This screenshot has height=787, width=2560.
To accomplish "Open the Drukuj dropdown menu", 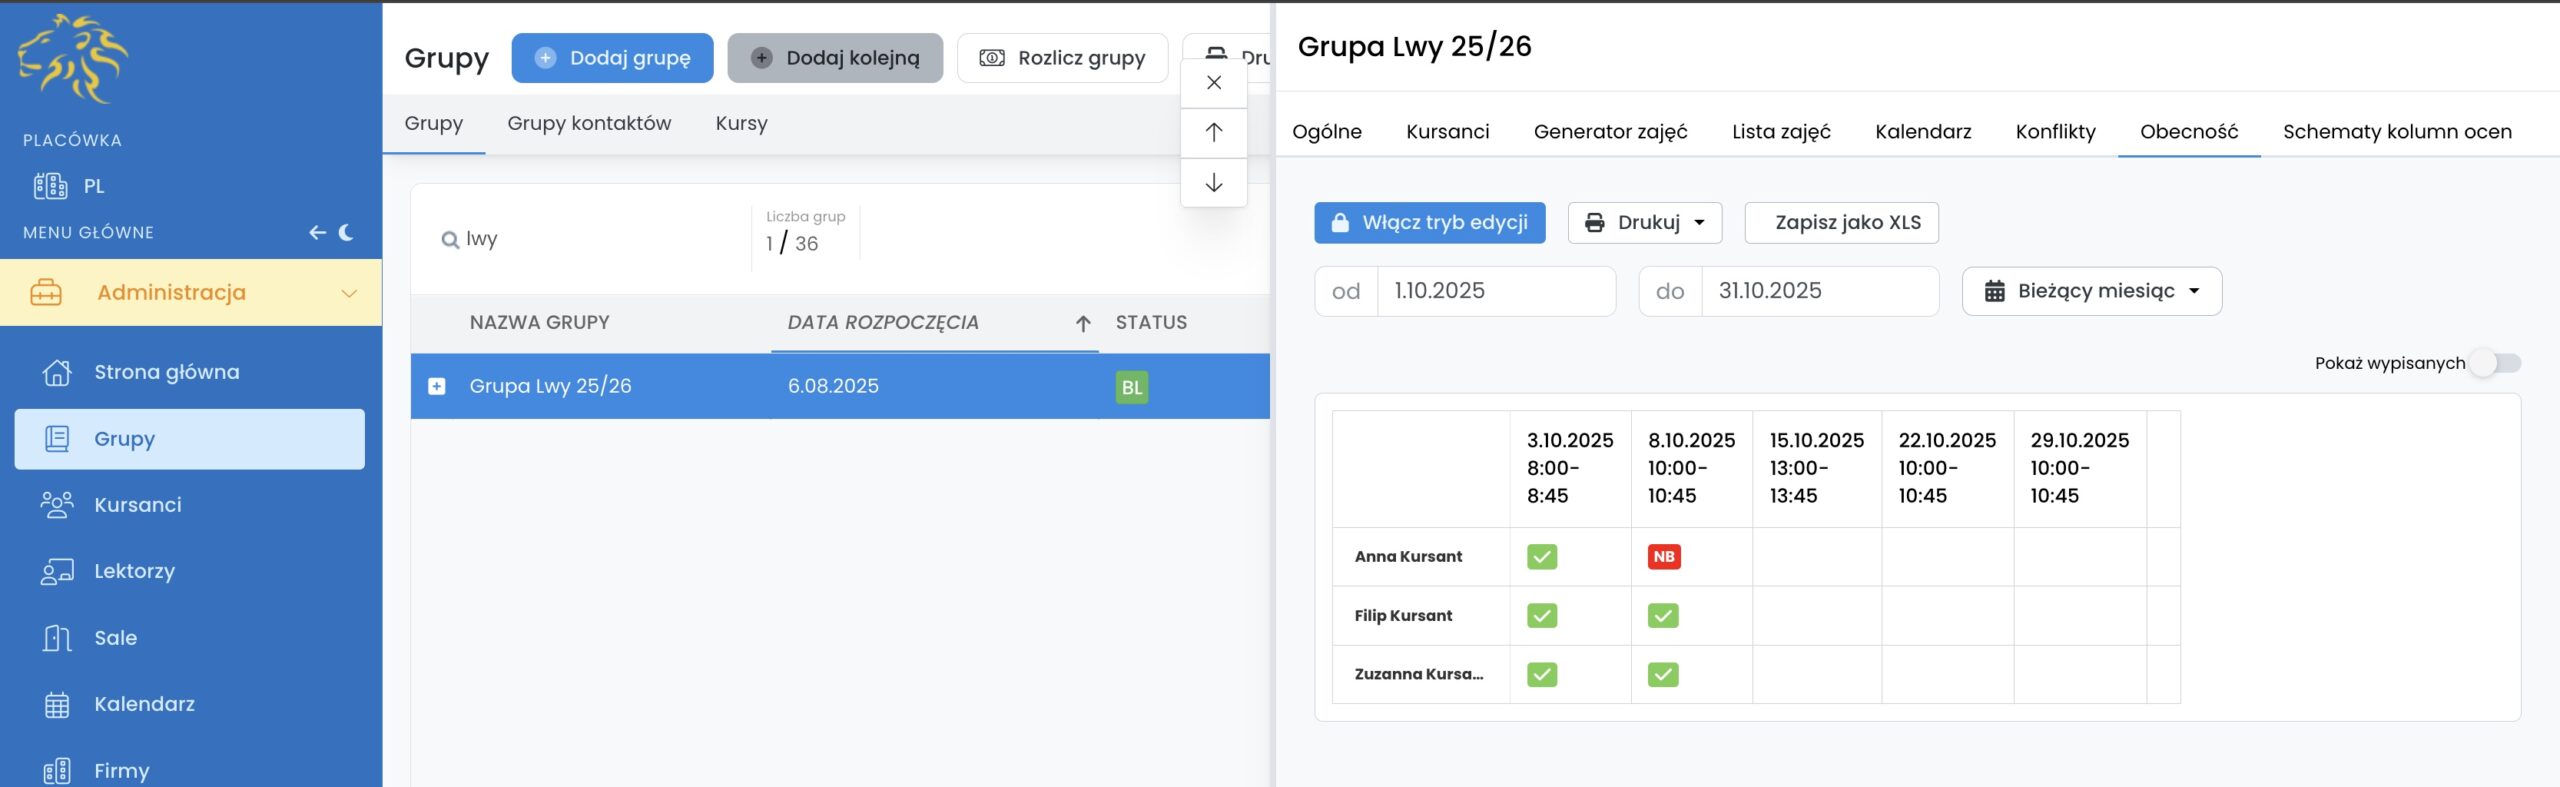I will click(x=1644, y=223).
